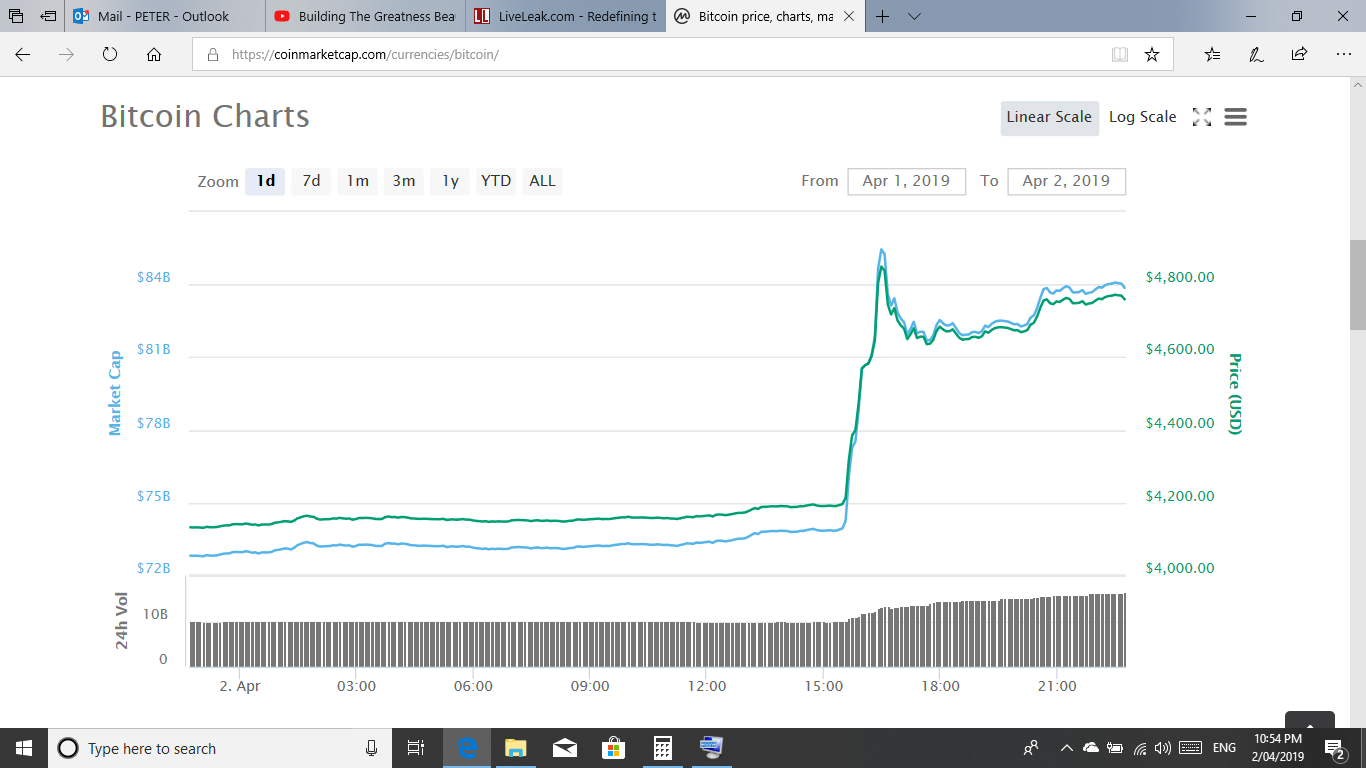Open the network Wi-Fi tray icon
Image resolution: width=1366 pixels, height=768 pixels.
tap(1139, 748)
